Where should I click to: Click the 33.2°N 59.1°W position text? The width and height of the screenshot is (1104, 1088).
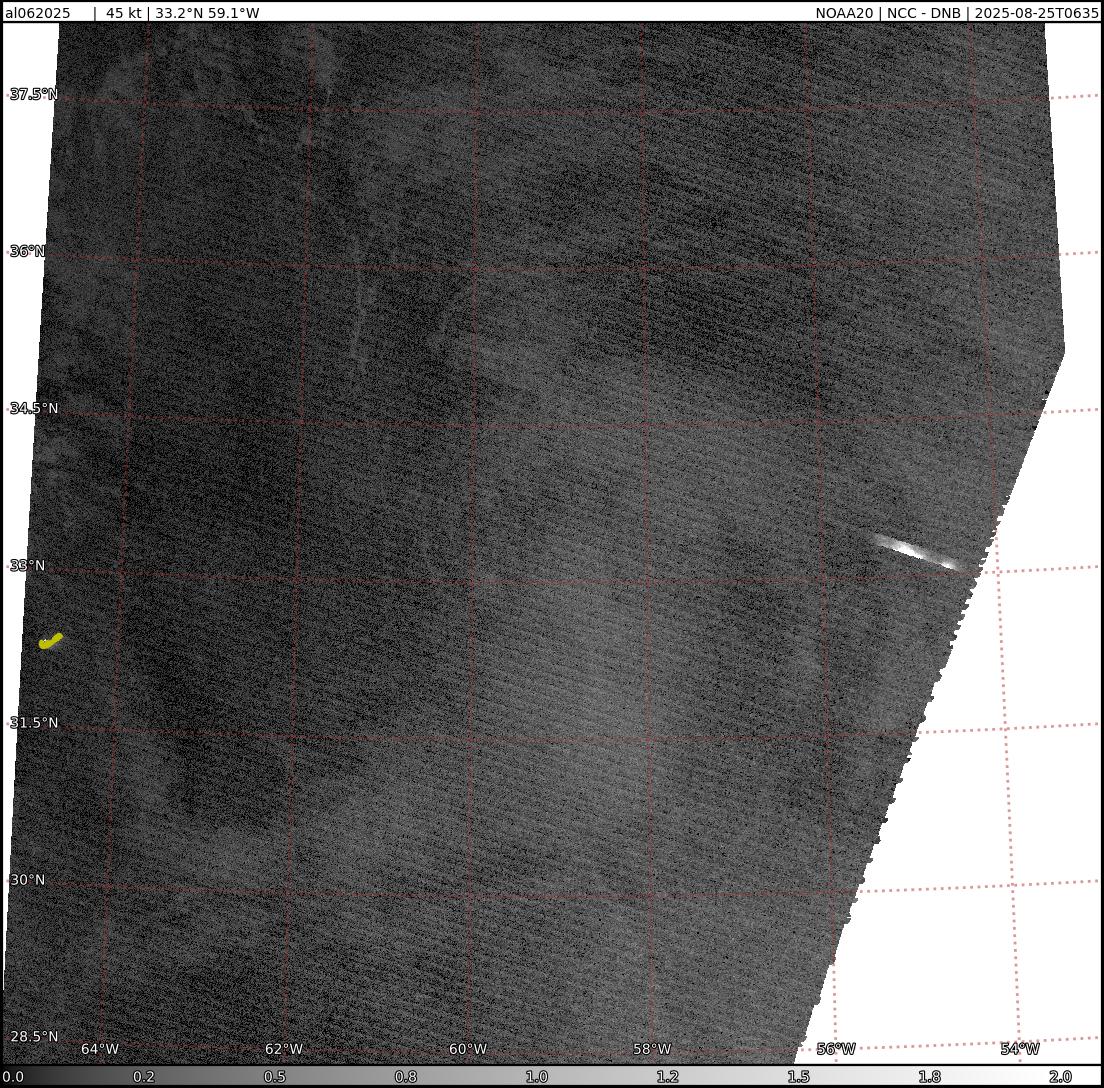point(207,13)
